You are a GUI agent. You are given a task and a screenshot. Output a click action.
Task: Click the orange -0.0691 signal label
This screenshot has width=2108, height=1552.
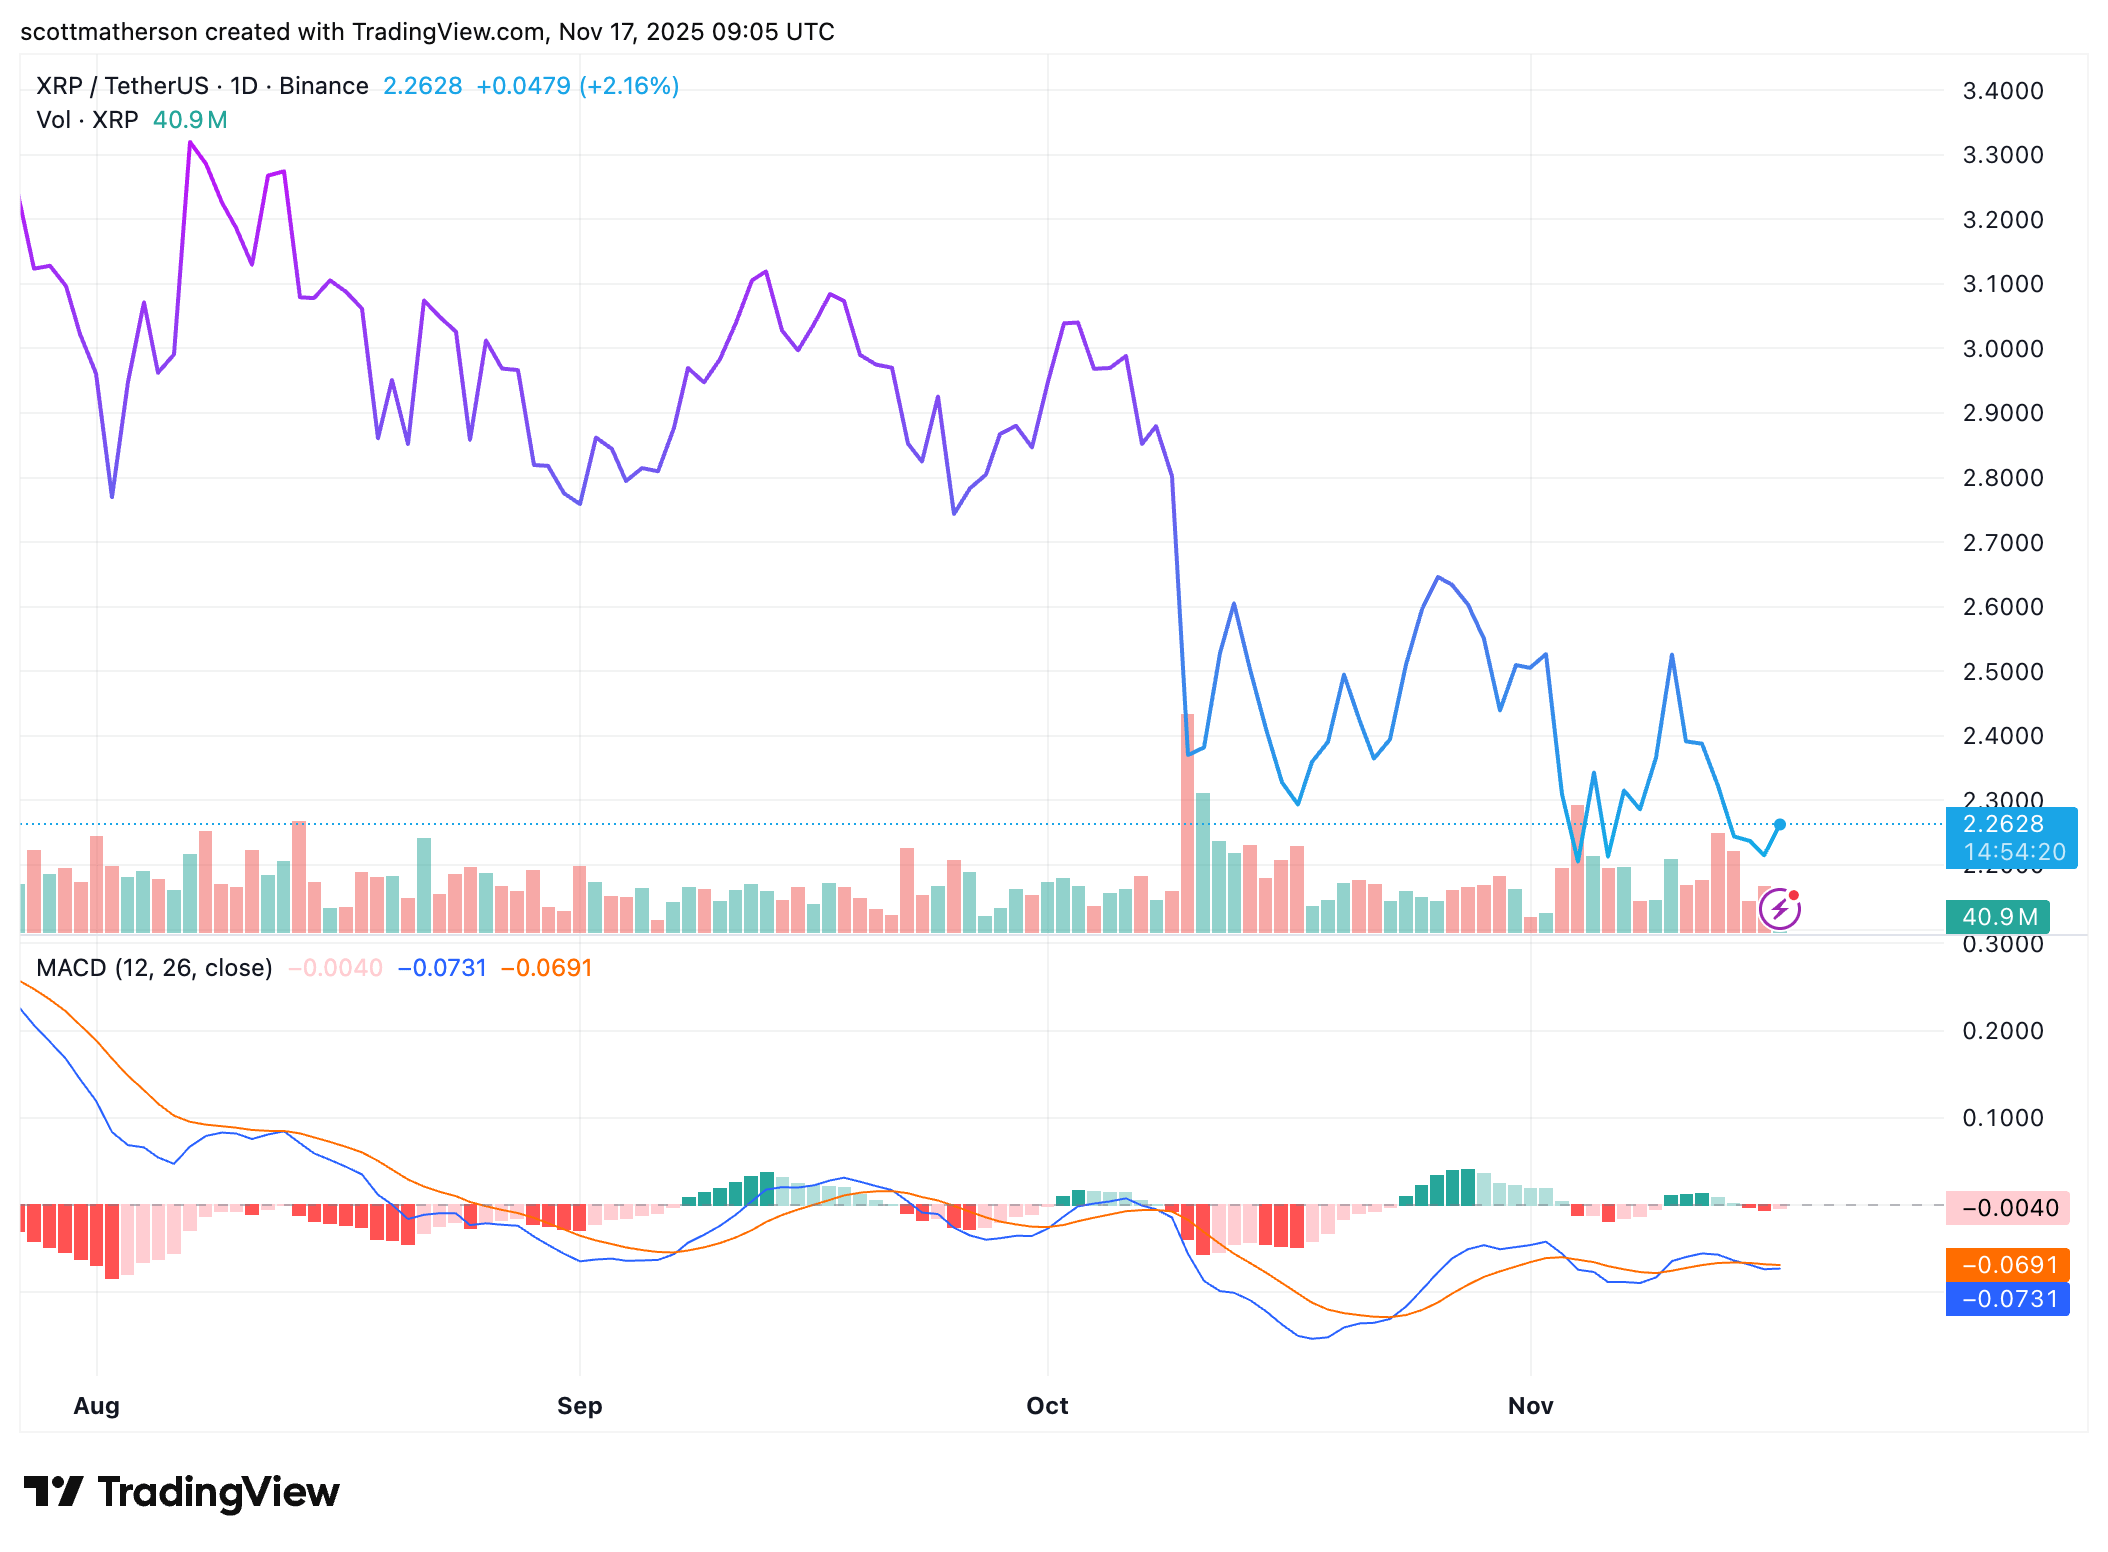tap(2007, 1265)
